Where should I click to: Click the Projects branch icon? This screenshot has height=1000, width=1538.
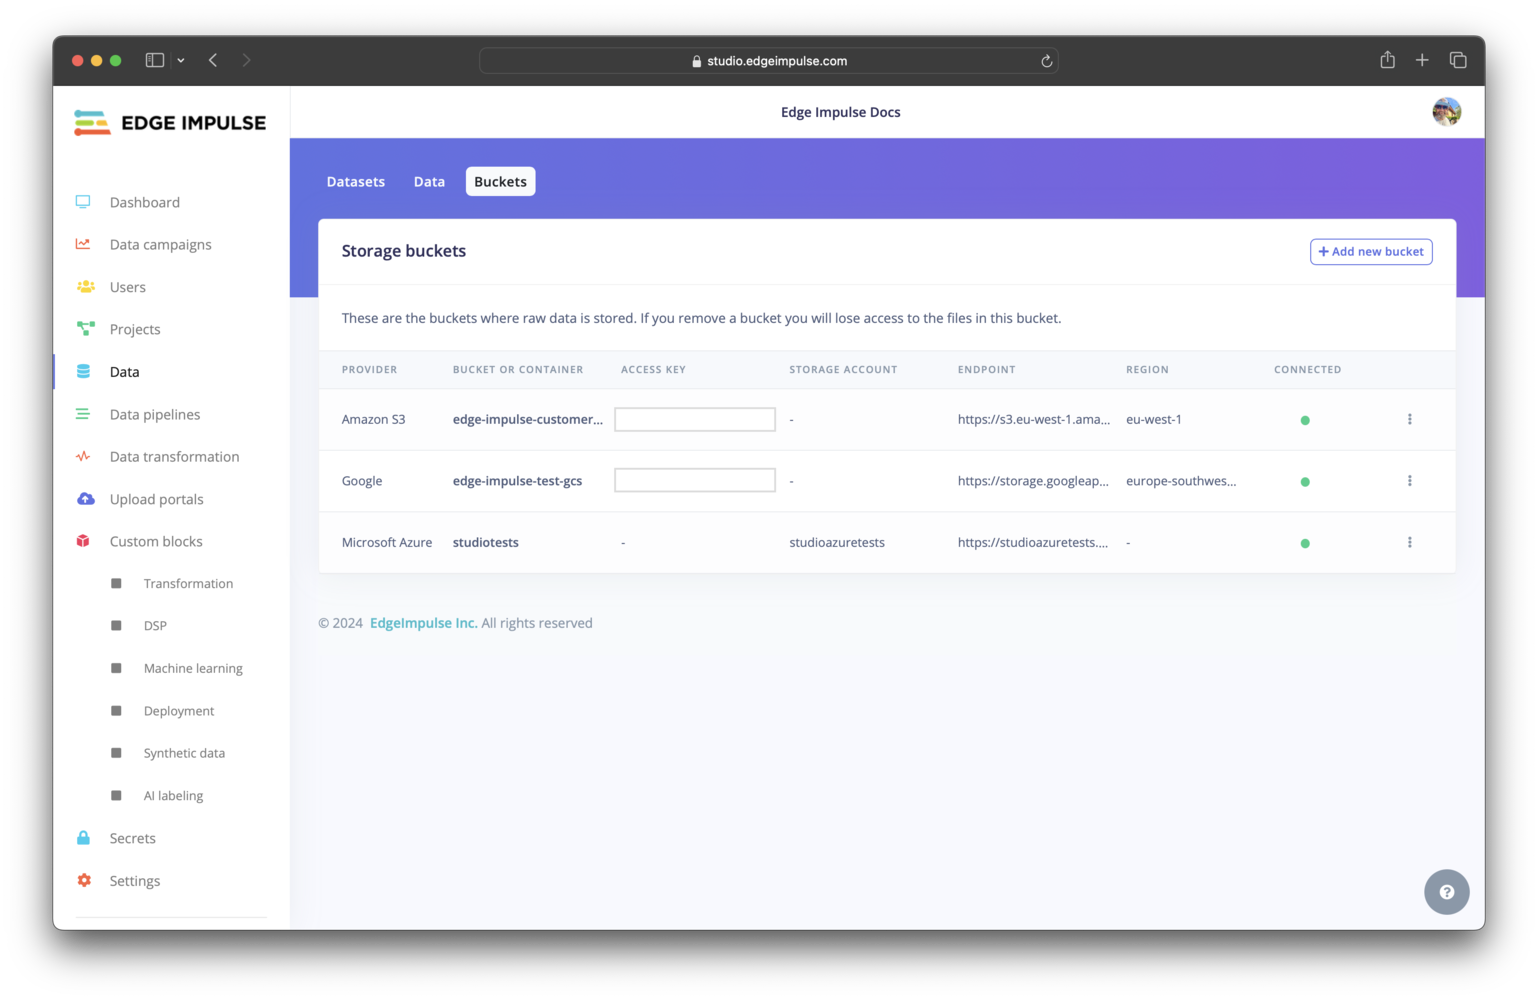pos(86,329)
